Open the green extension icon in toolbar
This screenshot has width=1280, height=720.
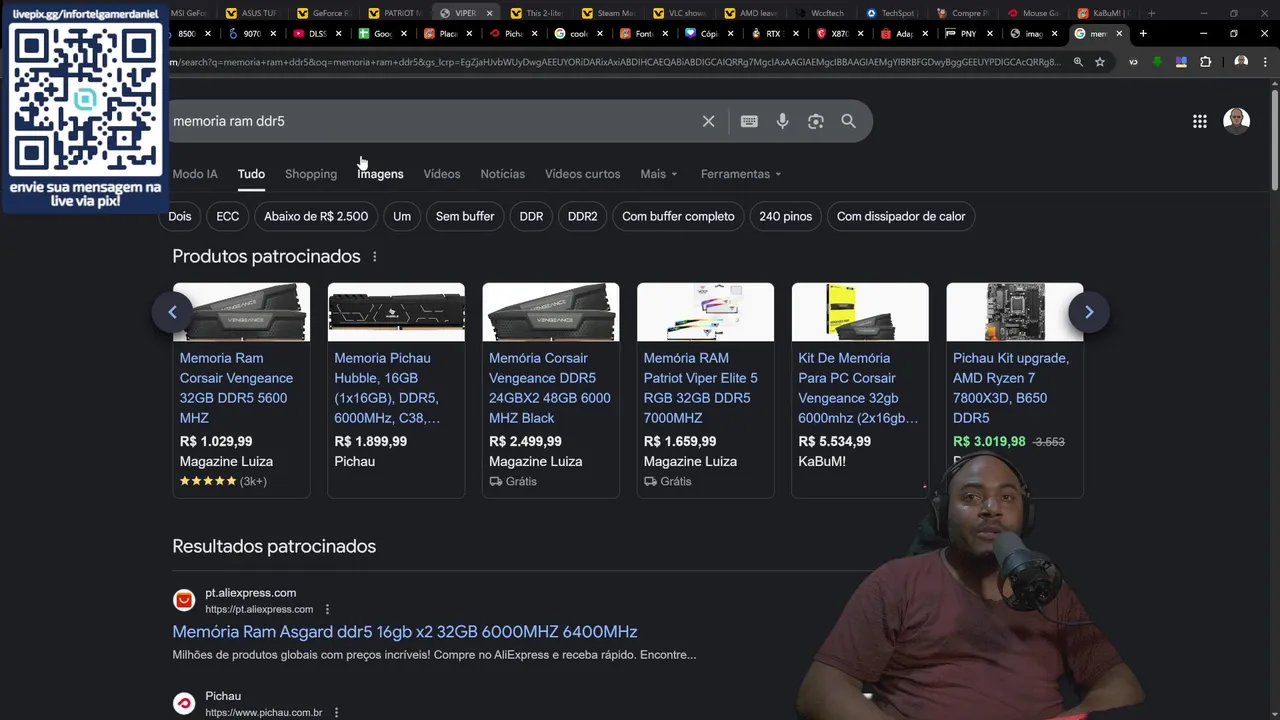[1157, 62]
